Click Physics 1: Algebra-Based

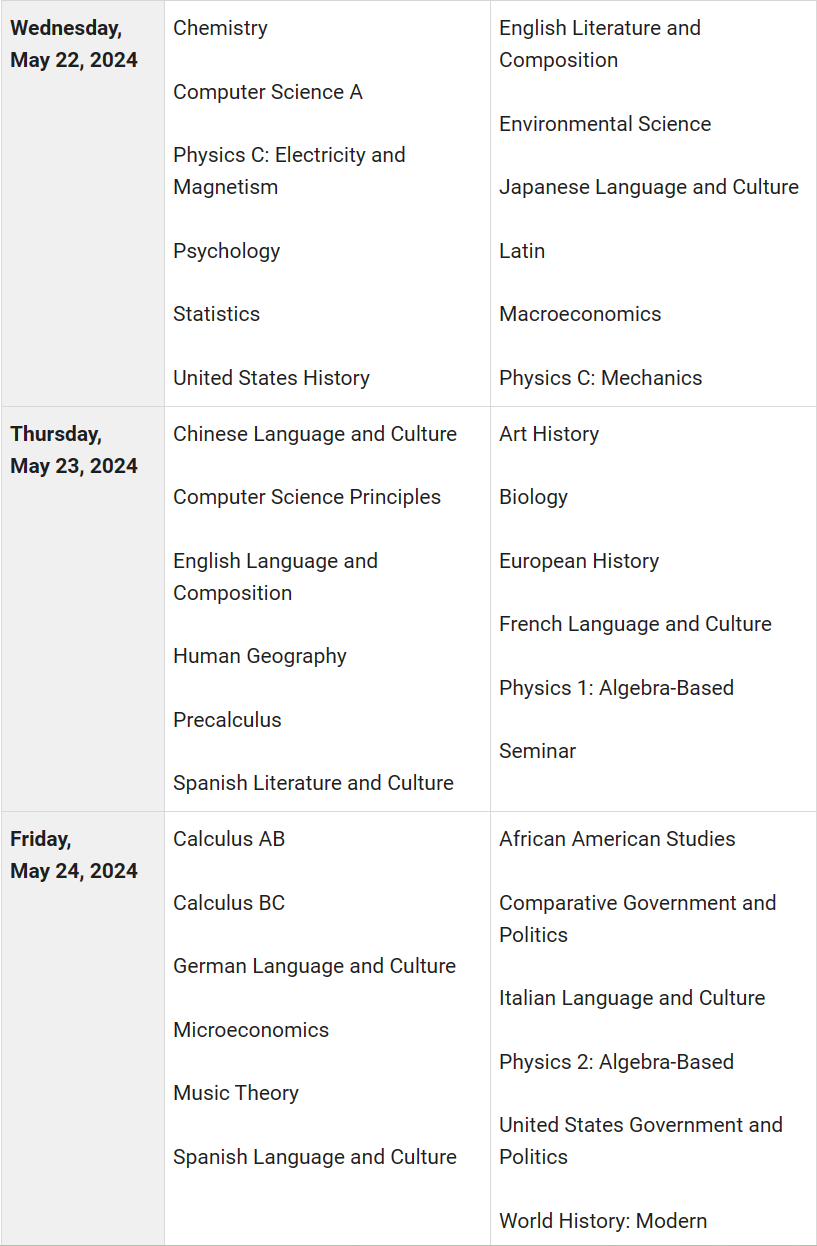[x=616, y=688]
